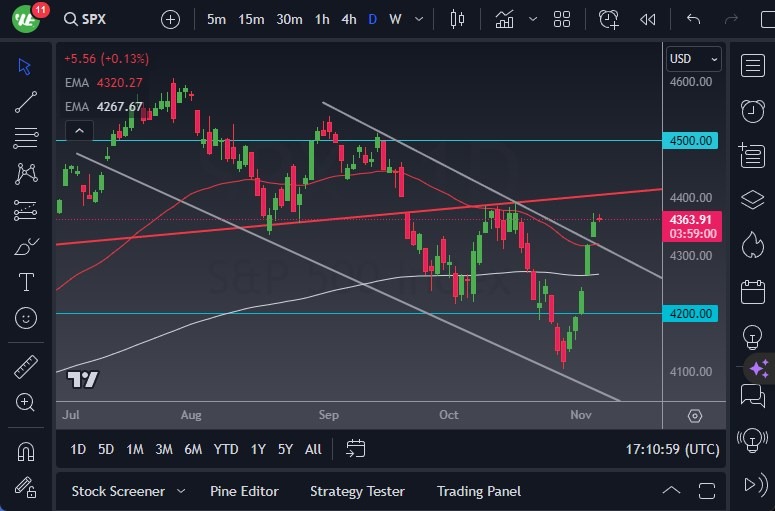Click the bar replay rewind icon
This screenshot has height=511, width=775.
click(648, 19)
